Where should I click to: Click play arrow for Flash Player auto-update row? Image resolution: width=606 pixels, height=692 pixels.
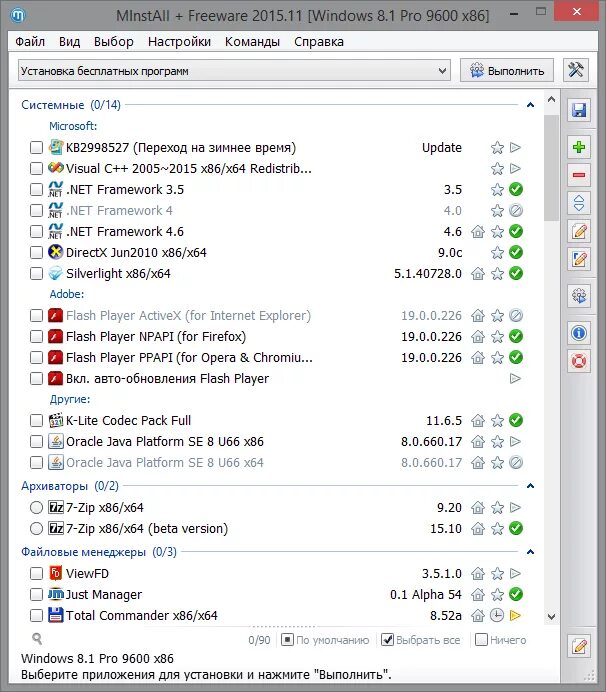[x=516, y=379]
